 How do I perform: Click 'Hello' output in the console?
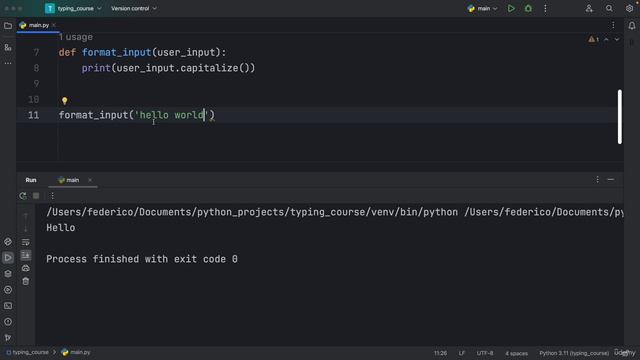60,228
